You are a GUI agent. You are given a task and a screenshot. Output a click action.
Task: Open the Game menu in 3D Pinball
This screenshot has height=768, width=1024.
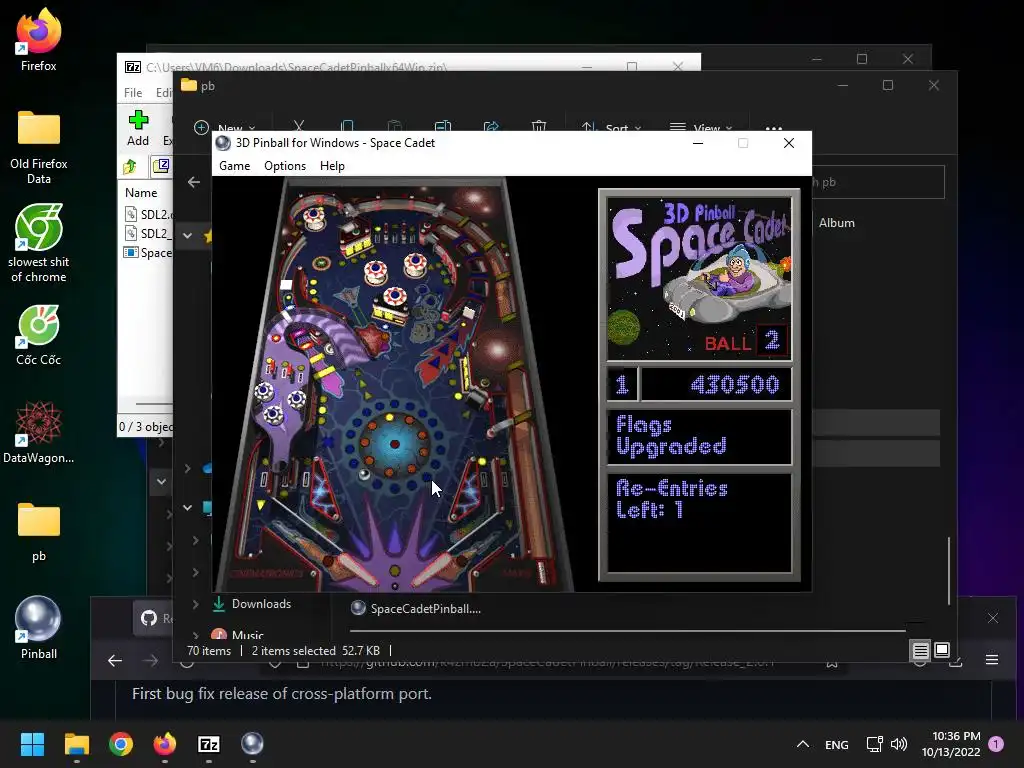[x=234, y=166]
